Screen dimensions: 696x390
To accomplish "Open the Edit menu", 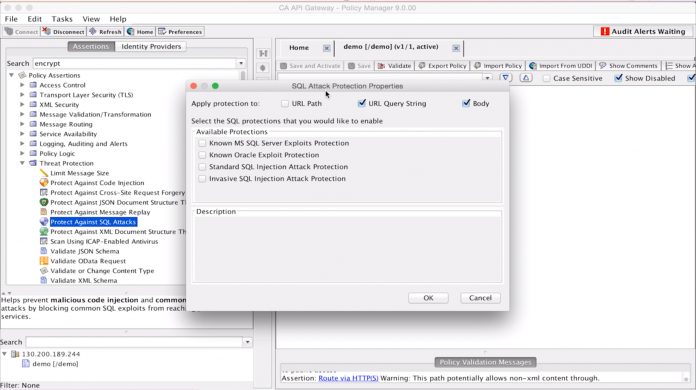I will click(34, 19).
